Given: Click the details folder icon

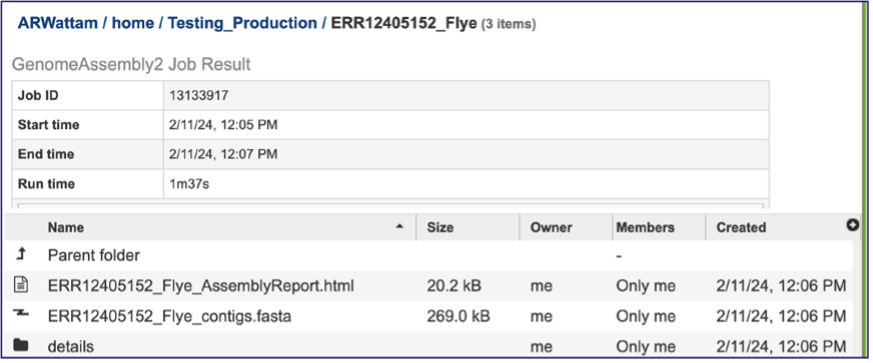Looking at the screenshot, I should pyautogui.click(x=21, y=345).
